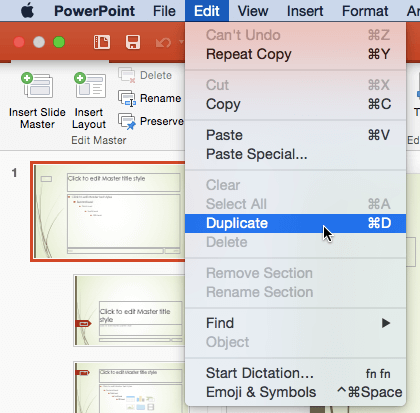Click the Undo arrow icon

(163, 42)
